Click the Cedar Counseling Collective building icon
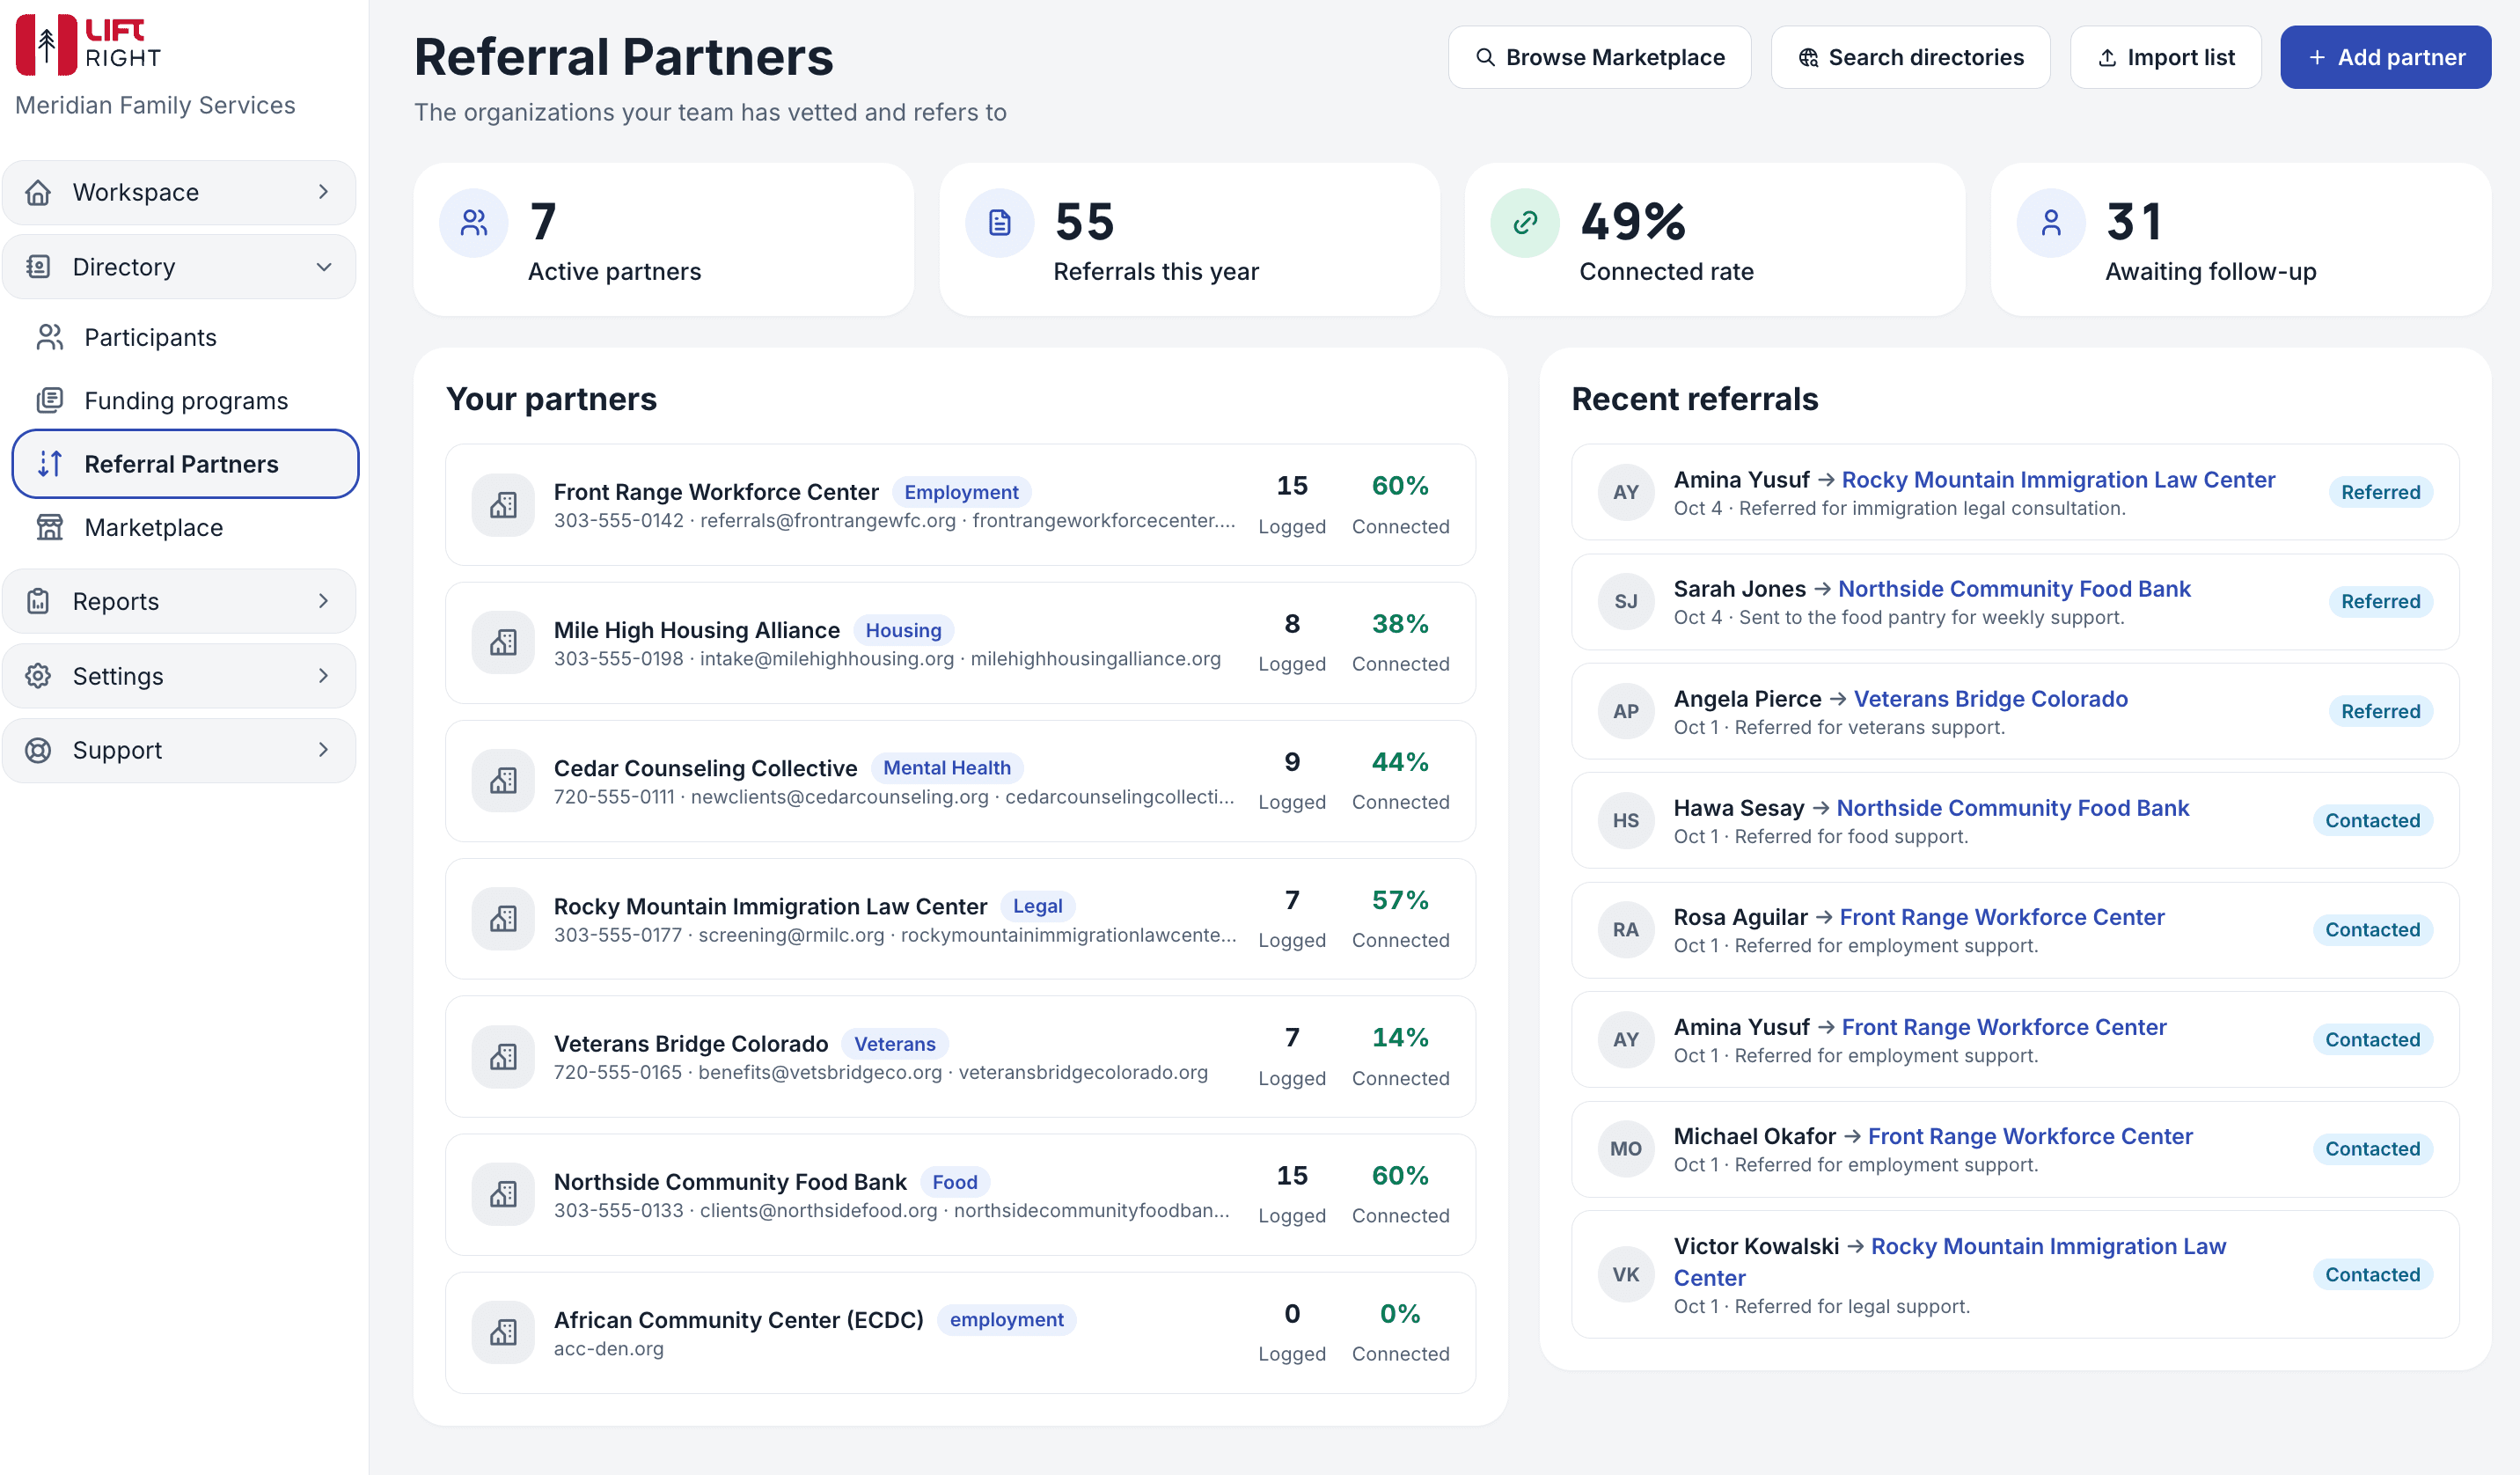The width and height of the screenshot is (2520, 1475). 503,781
